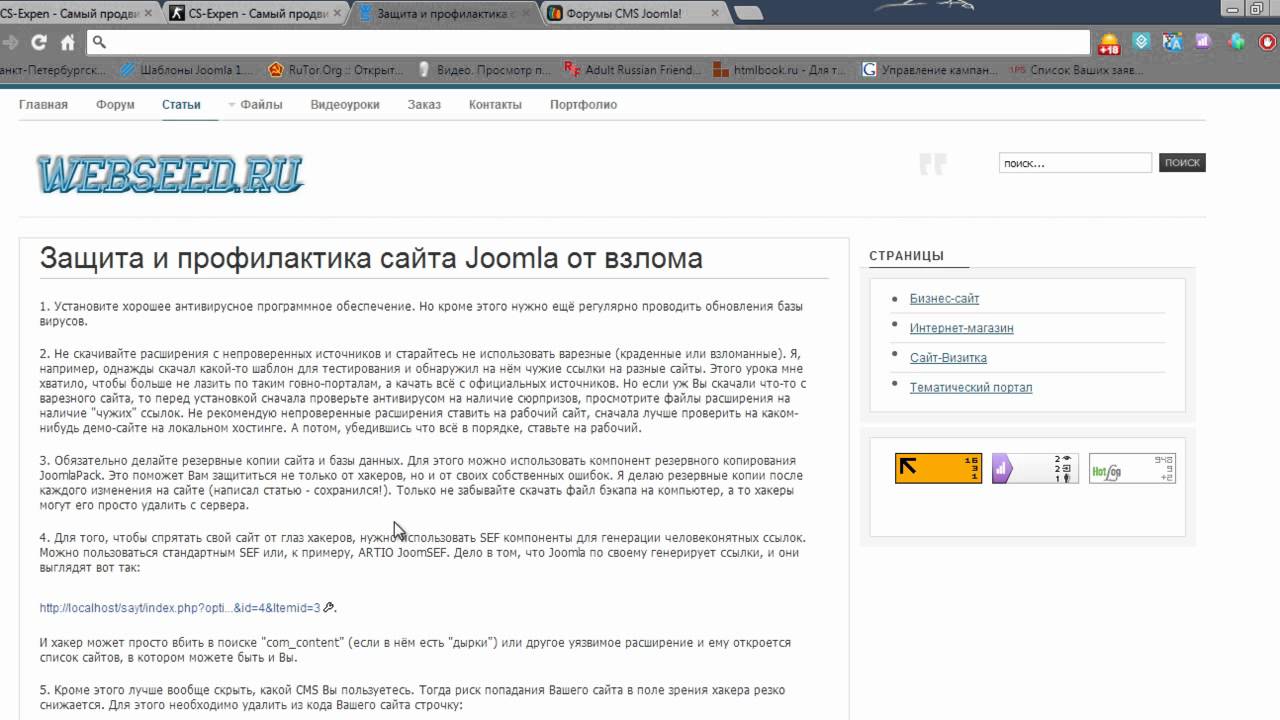Open the Управление кампан... Google bookmark

[930, 70]
